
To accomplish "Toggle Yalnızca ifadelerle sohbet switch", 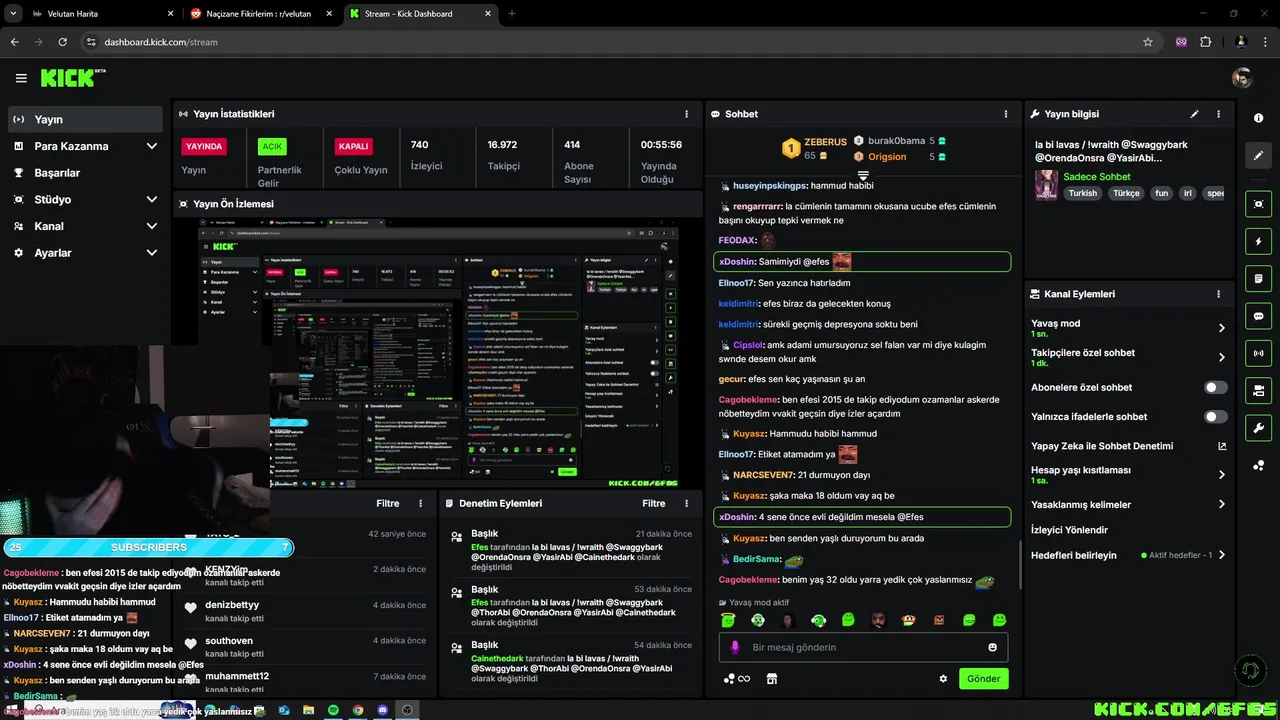I will point(1216,416).
